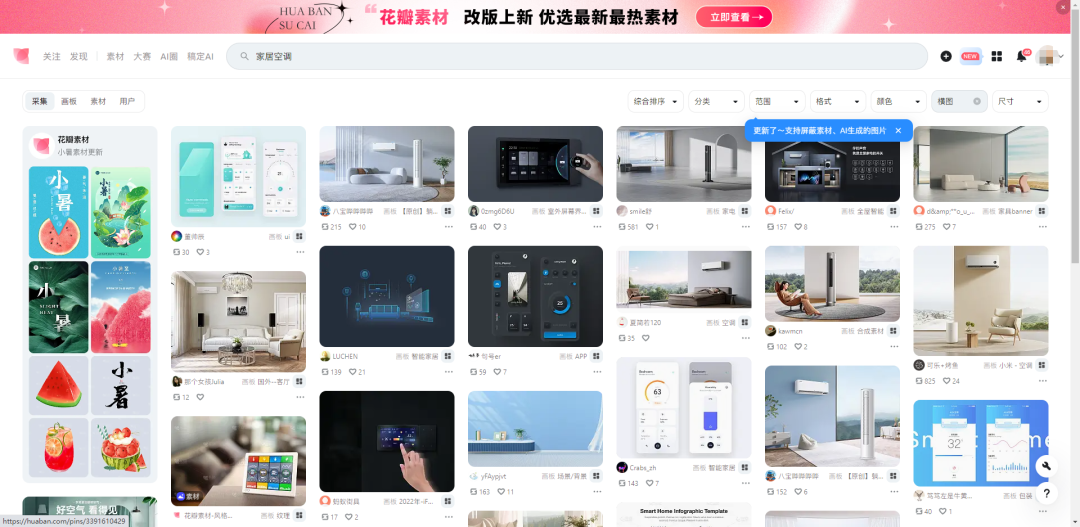Open the 颜色 color dropdown
This screenshot has height=527, width=1080.
click(898, 101)
